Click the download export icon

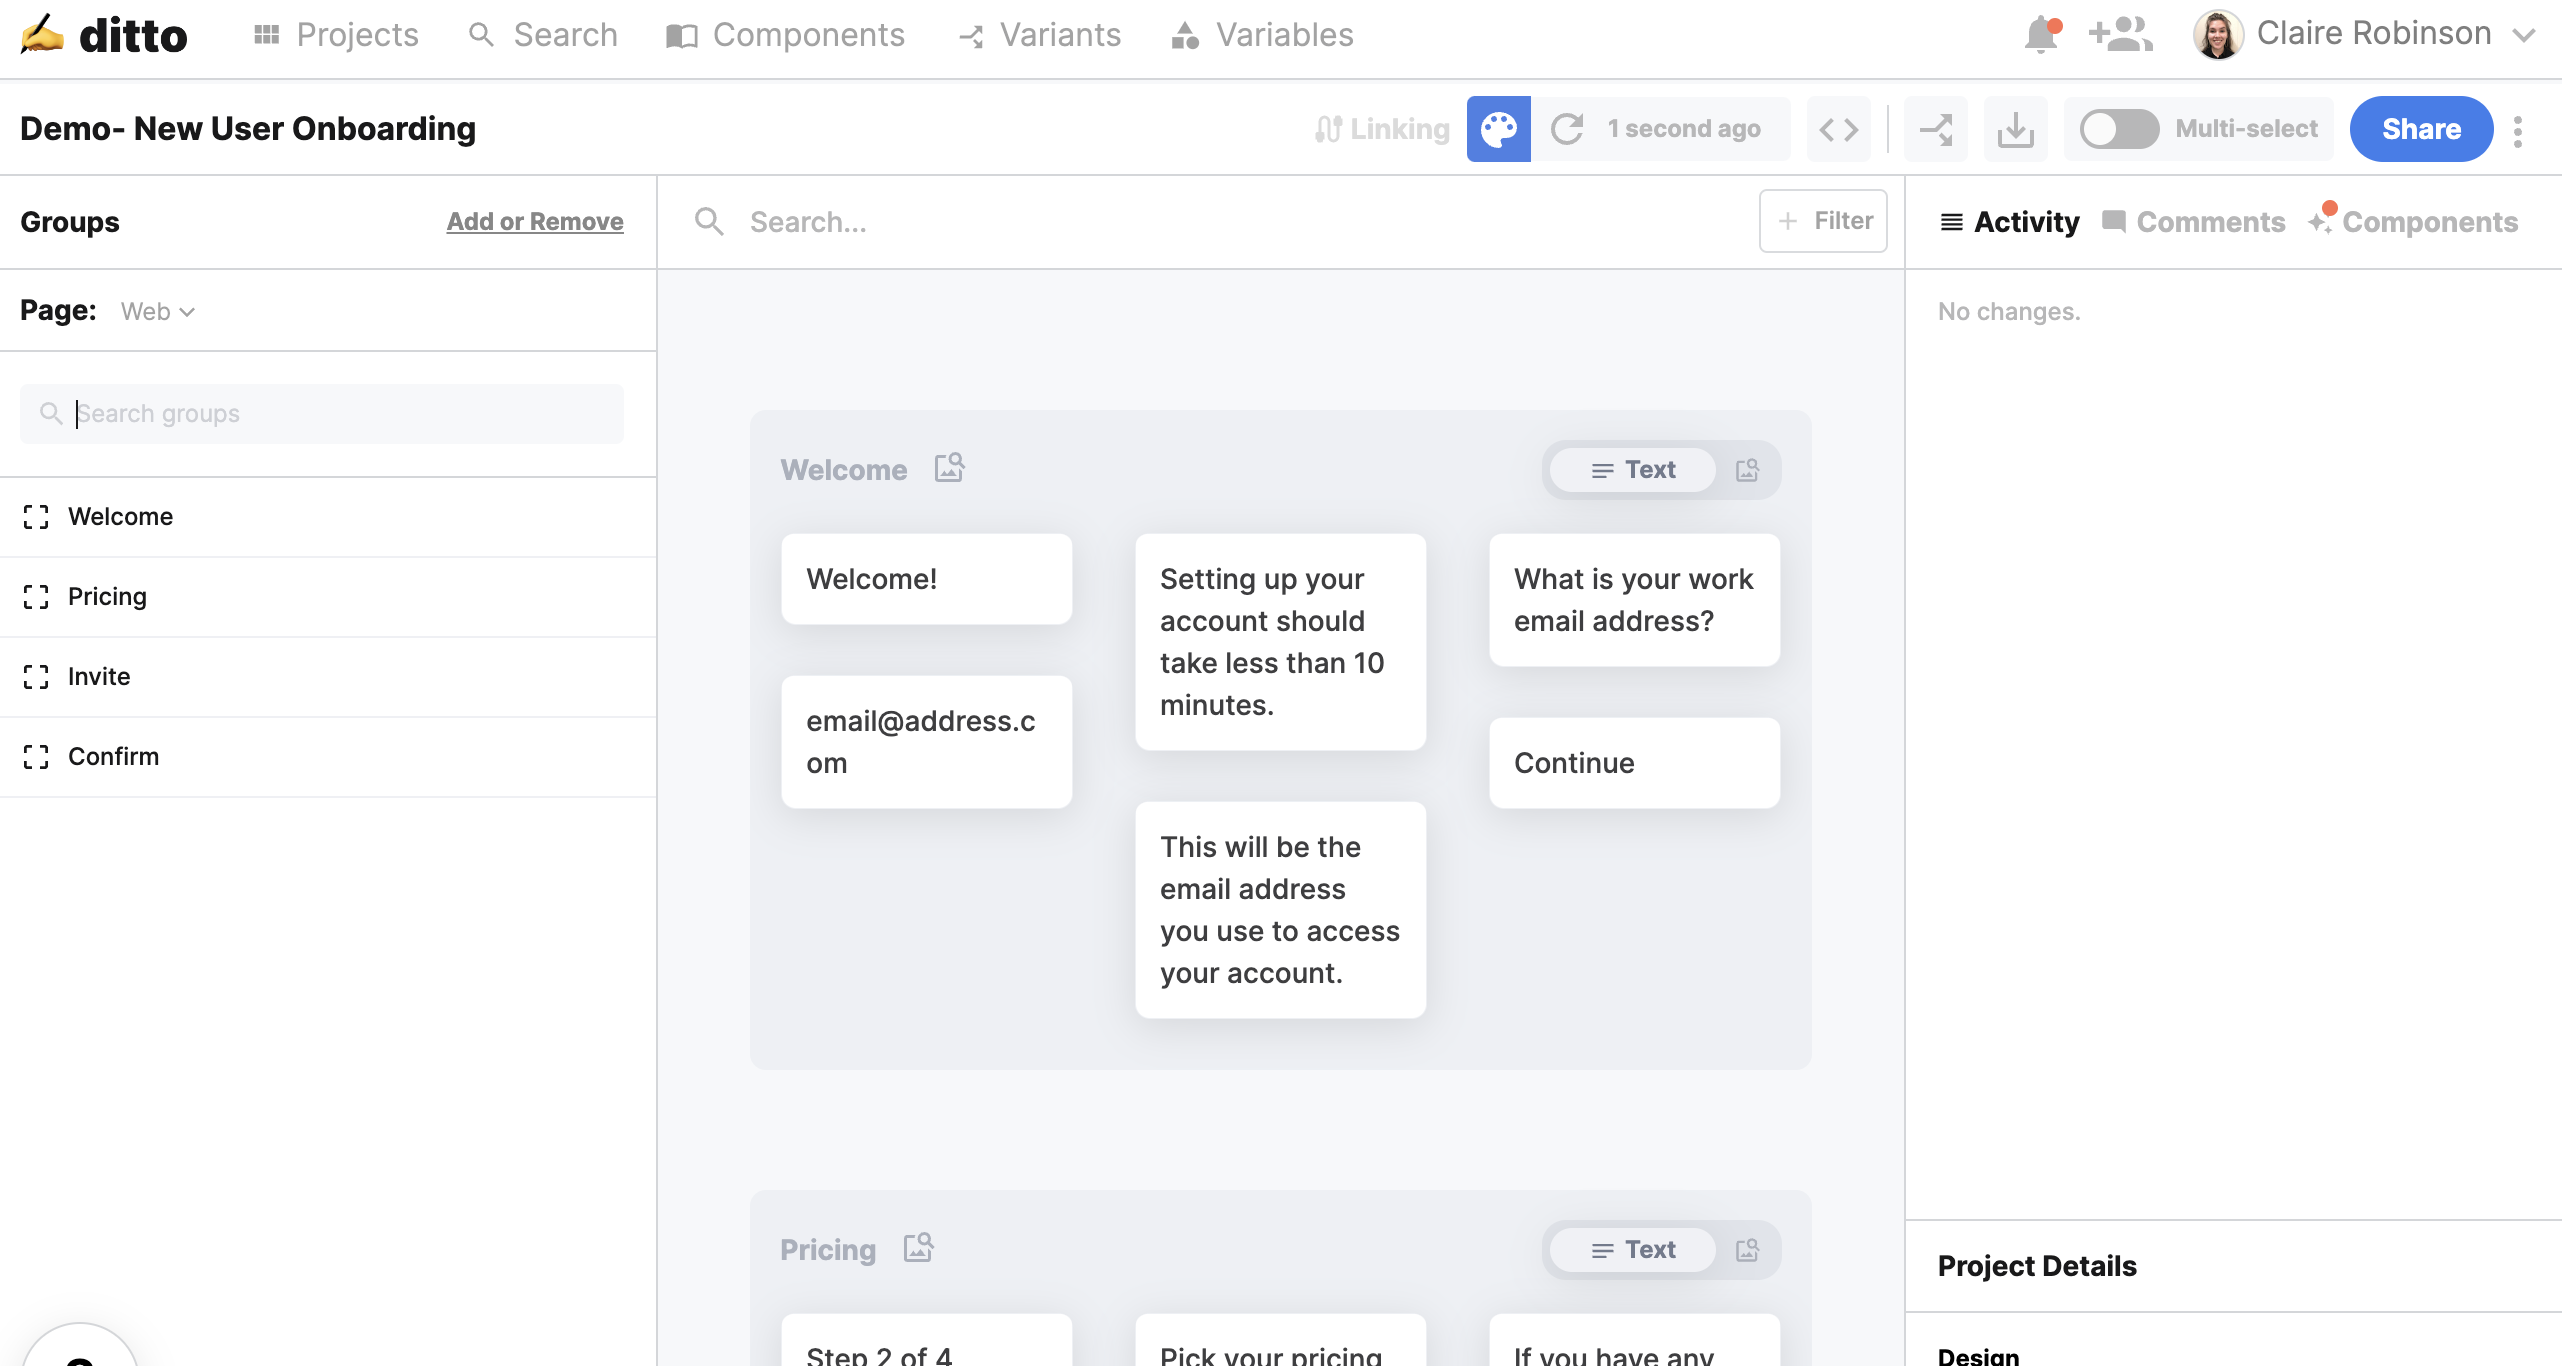(2015, 129)
